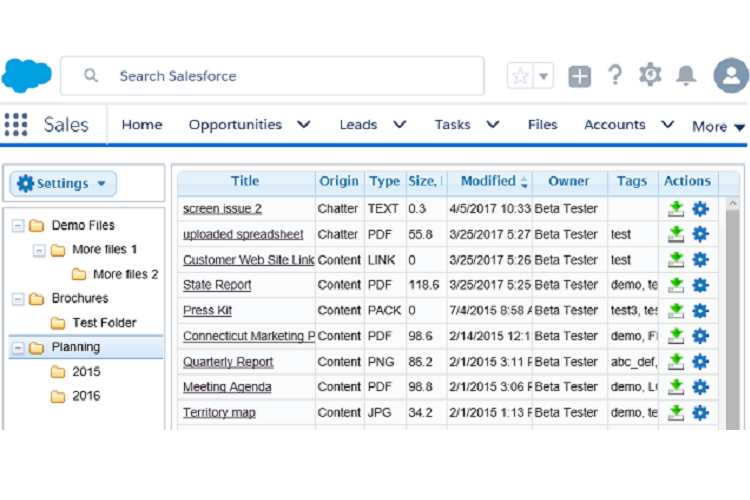750x500 pixels.
Task: Collapse the Brochures folder
Action: coord(18,299)
